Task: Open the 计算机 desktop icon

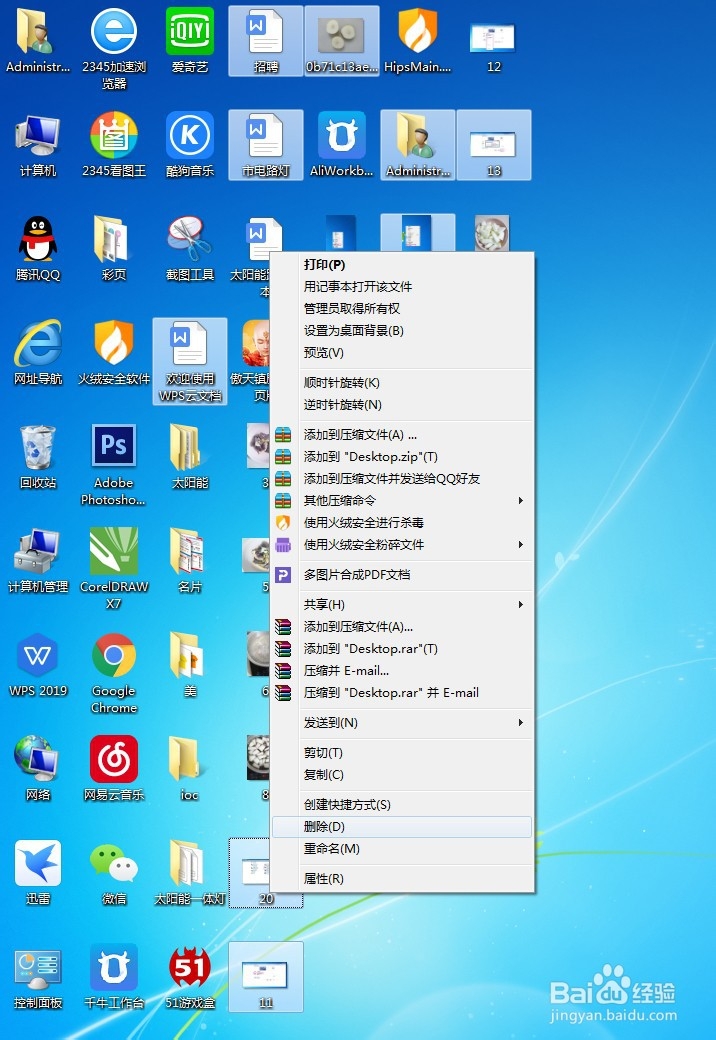Action: 38,145
